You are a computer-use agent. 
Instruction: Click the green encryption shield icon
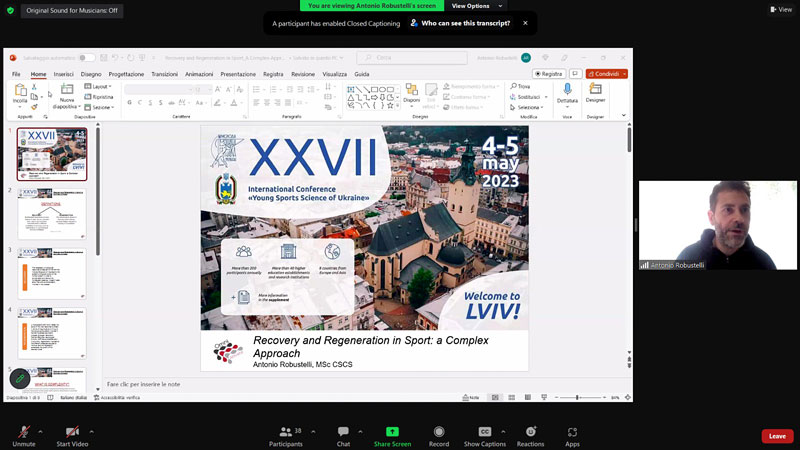coord(10,10)
